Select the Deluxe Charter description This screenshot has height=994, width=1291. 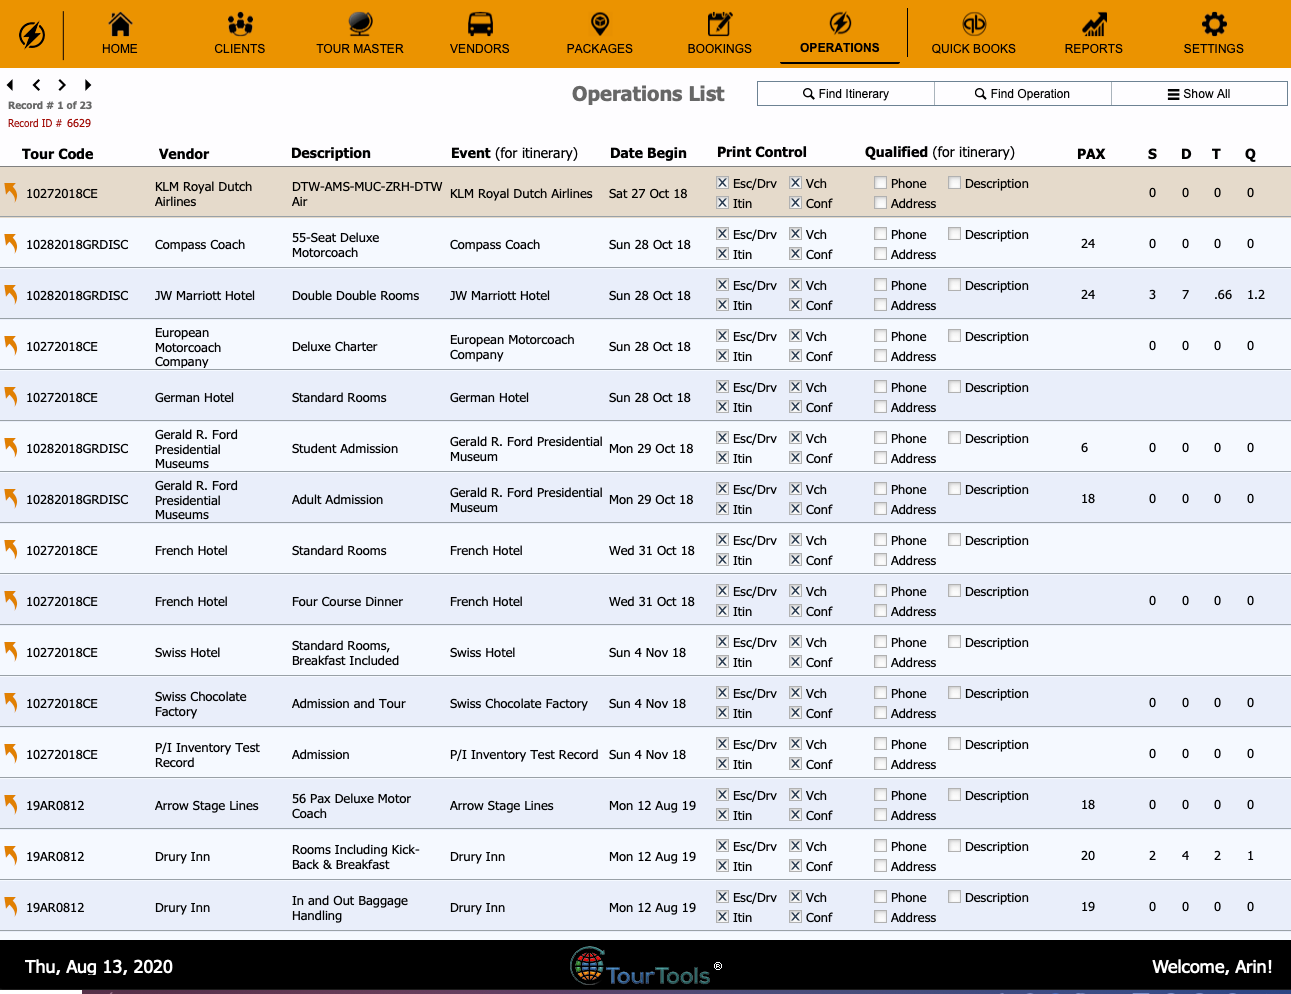[335, 347]
